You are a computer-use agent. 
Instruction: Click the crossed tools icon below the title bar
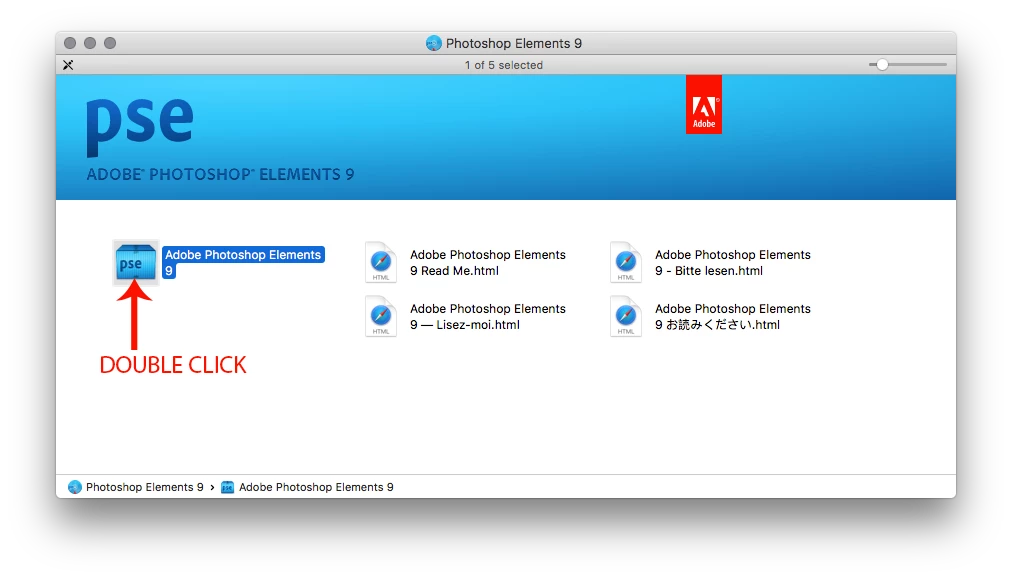(68, 65)
